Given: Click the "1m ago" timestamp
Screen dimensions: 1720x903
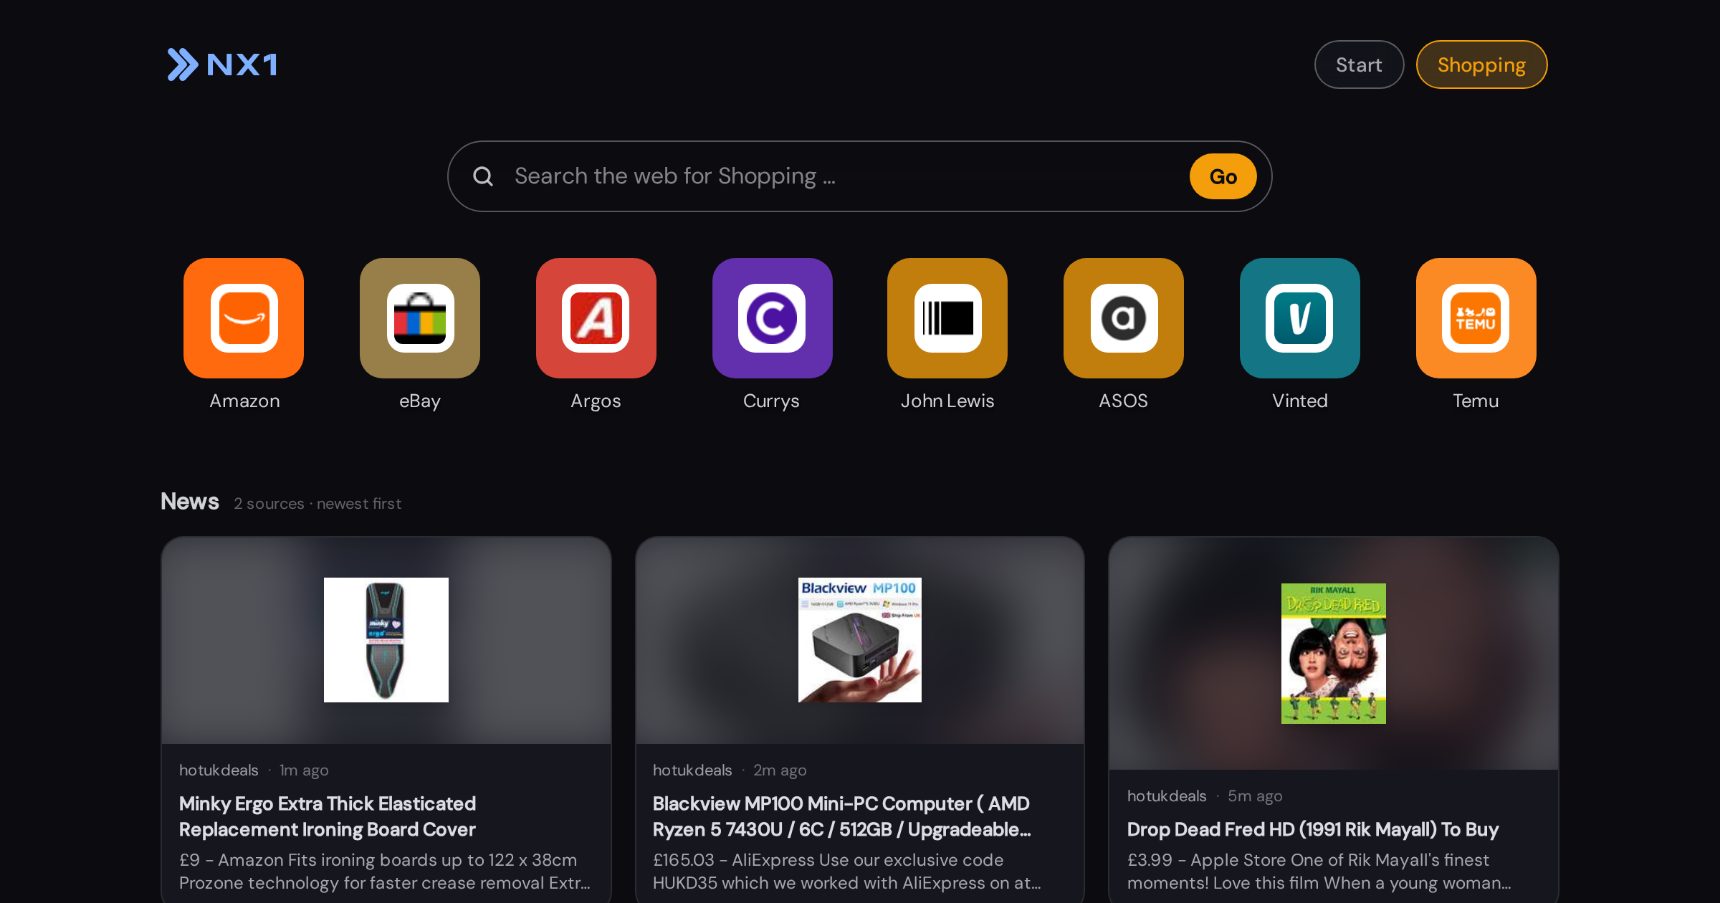Looking at the screenshot, I should click(x=304, y=770).
